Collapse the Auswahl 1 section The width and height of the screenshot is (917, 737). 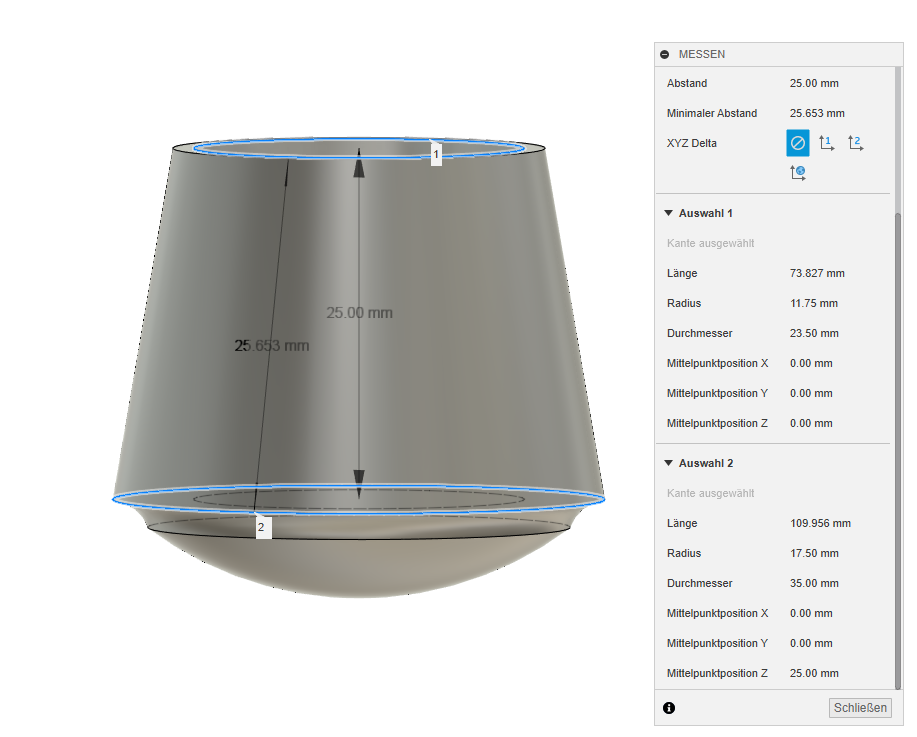tap(668, 213)
